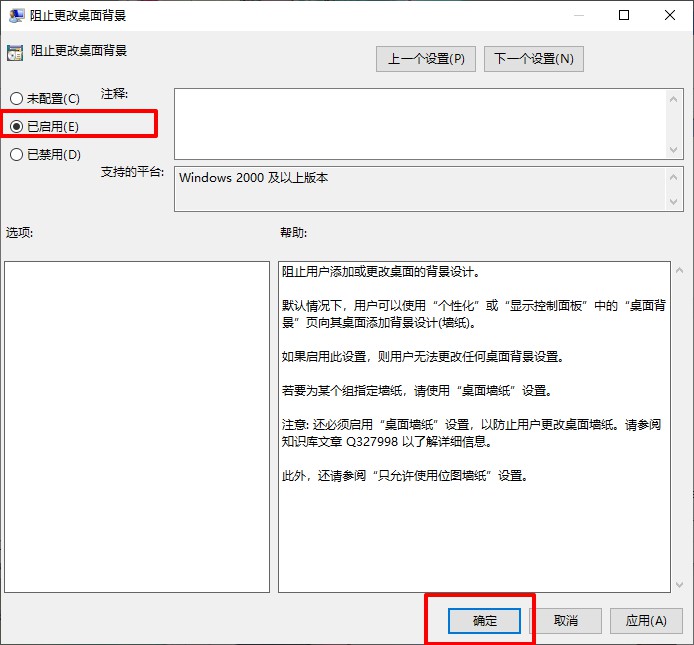The height and width of the screenshot is (645, 694).
Task: Minimize the 阻止更改桌面背景 window
Action: [577, 16]
